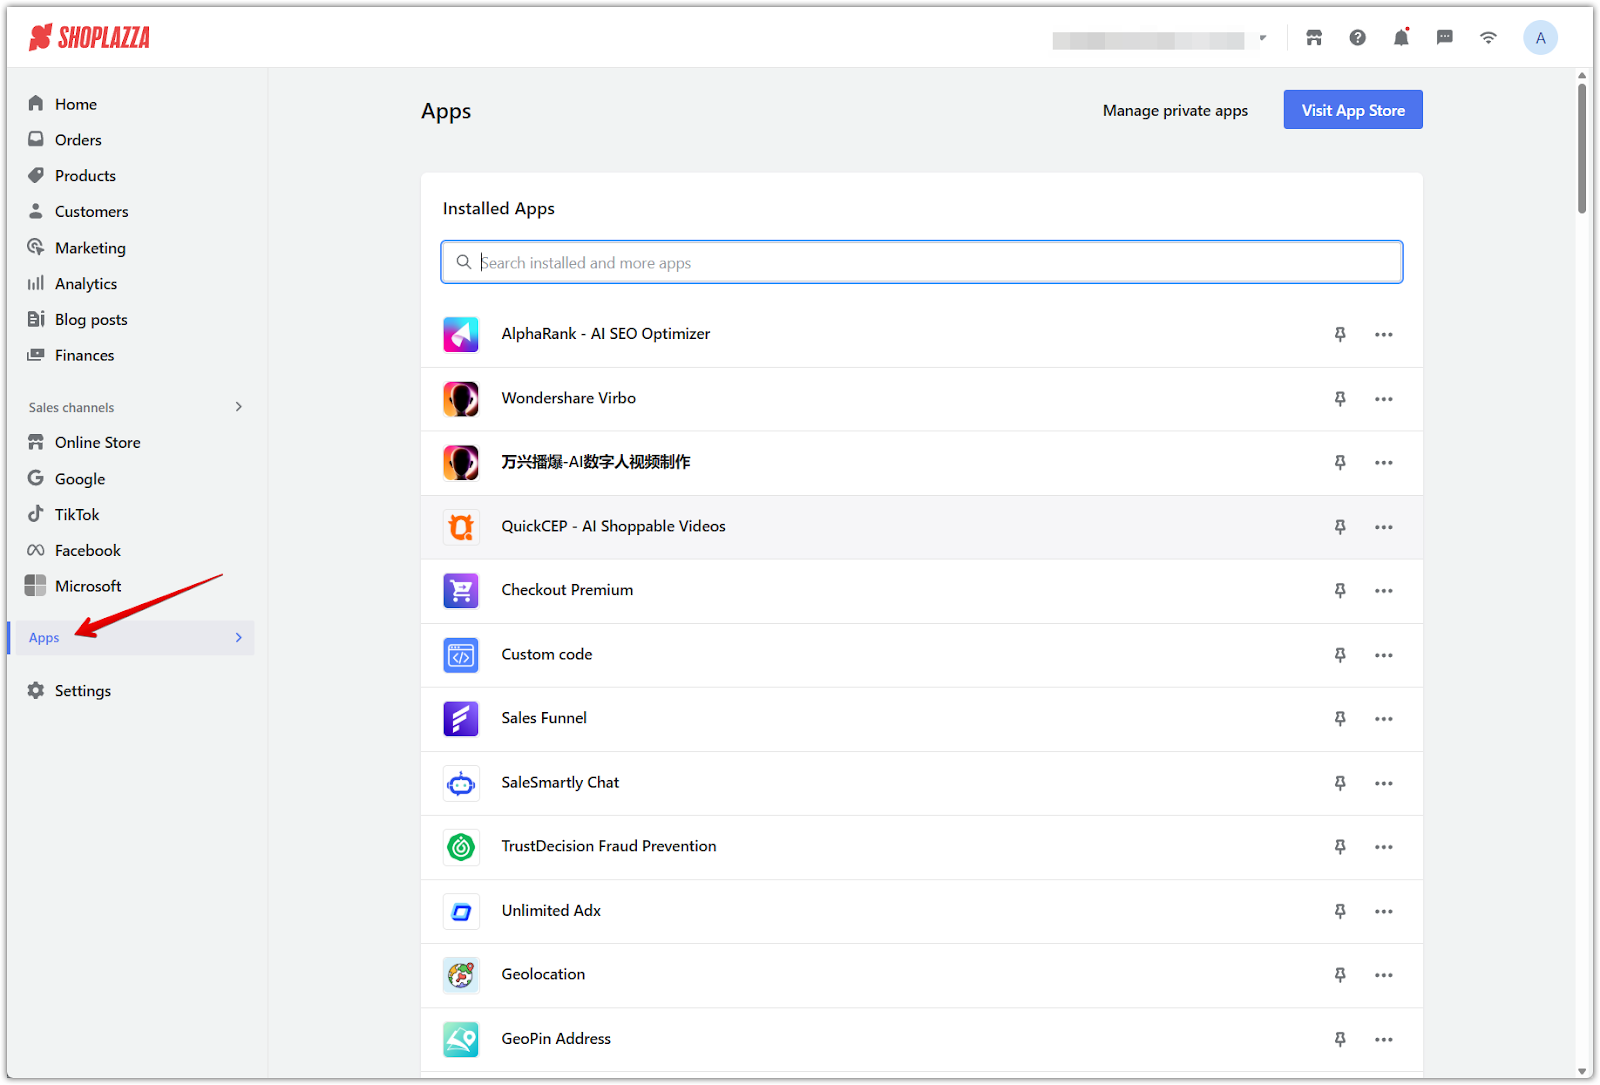Open more options for SaleSmartly Chat
1600x1085 pixels.
tap(1383, 783)
